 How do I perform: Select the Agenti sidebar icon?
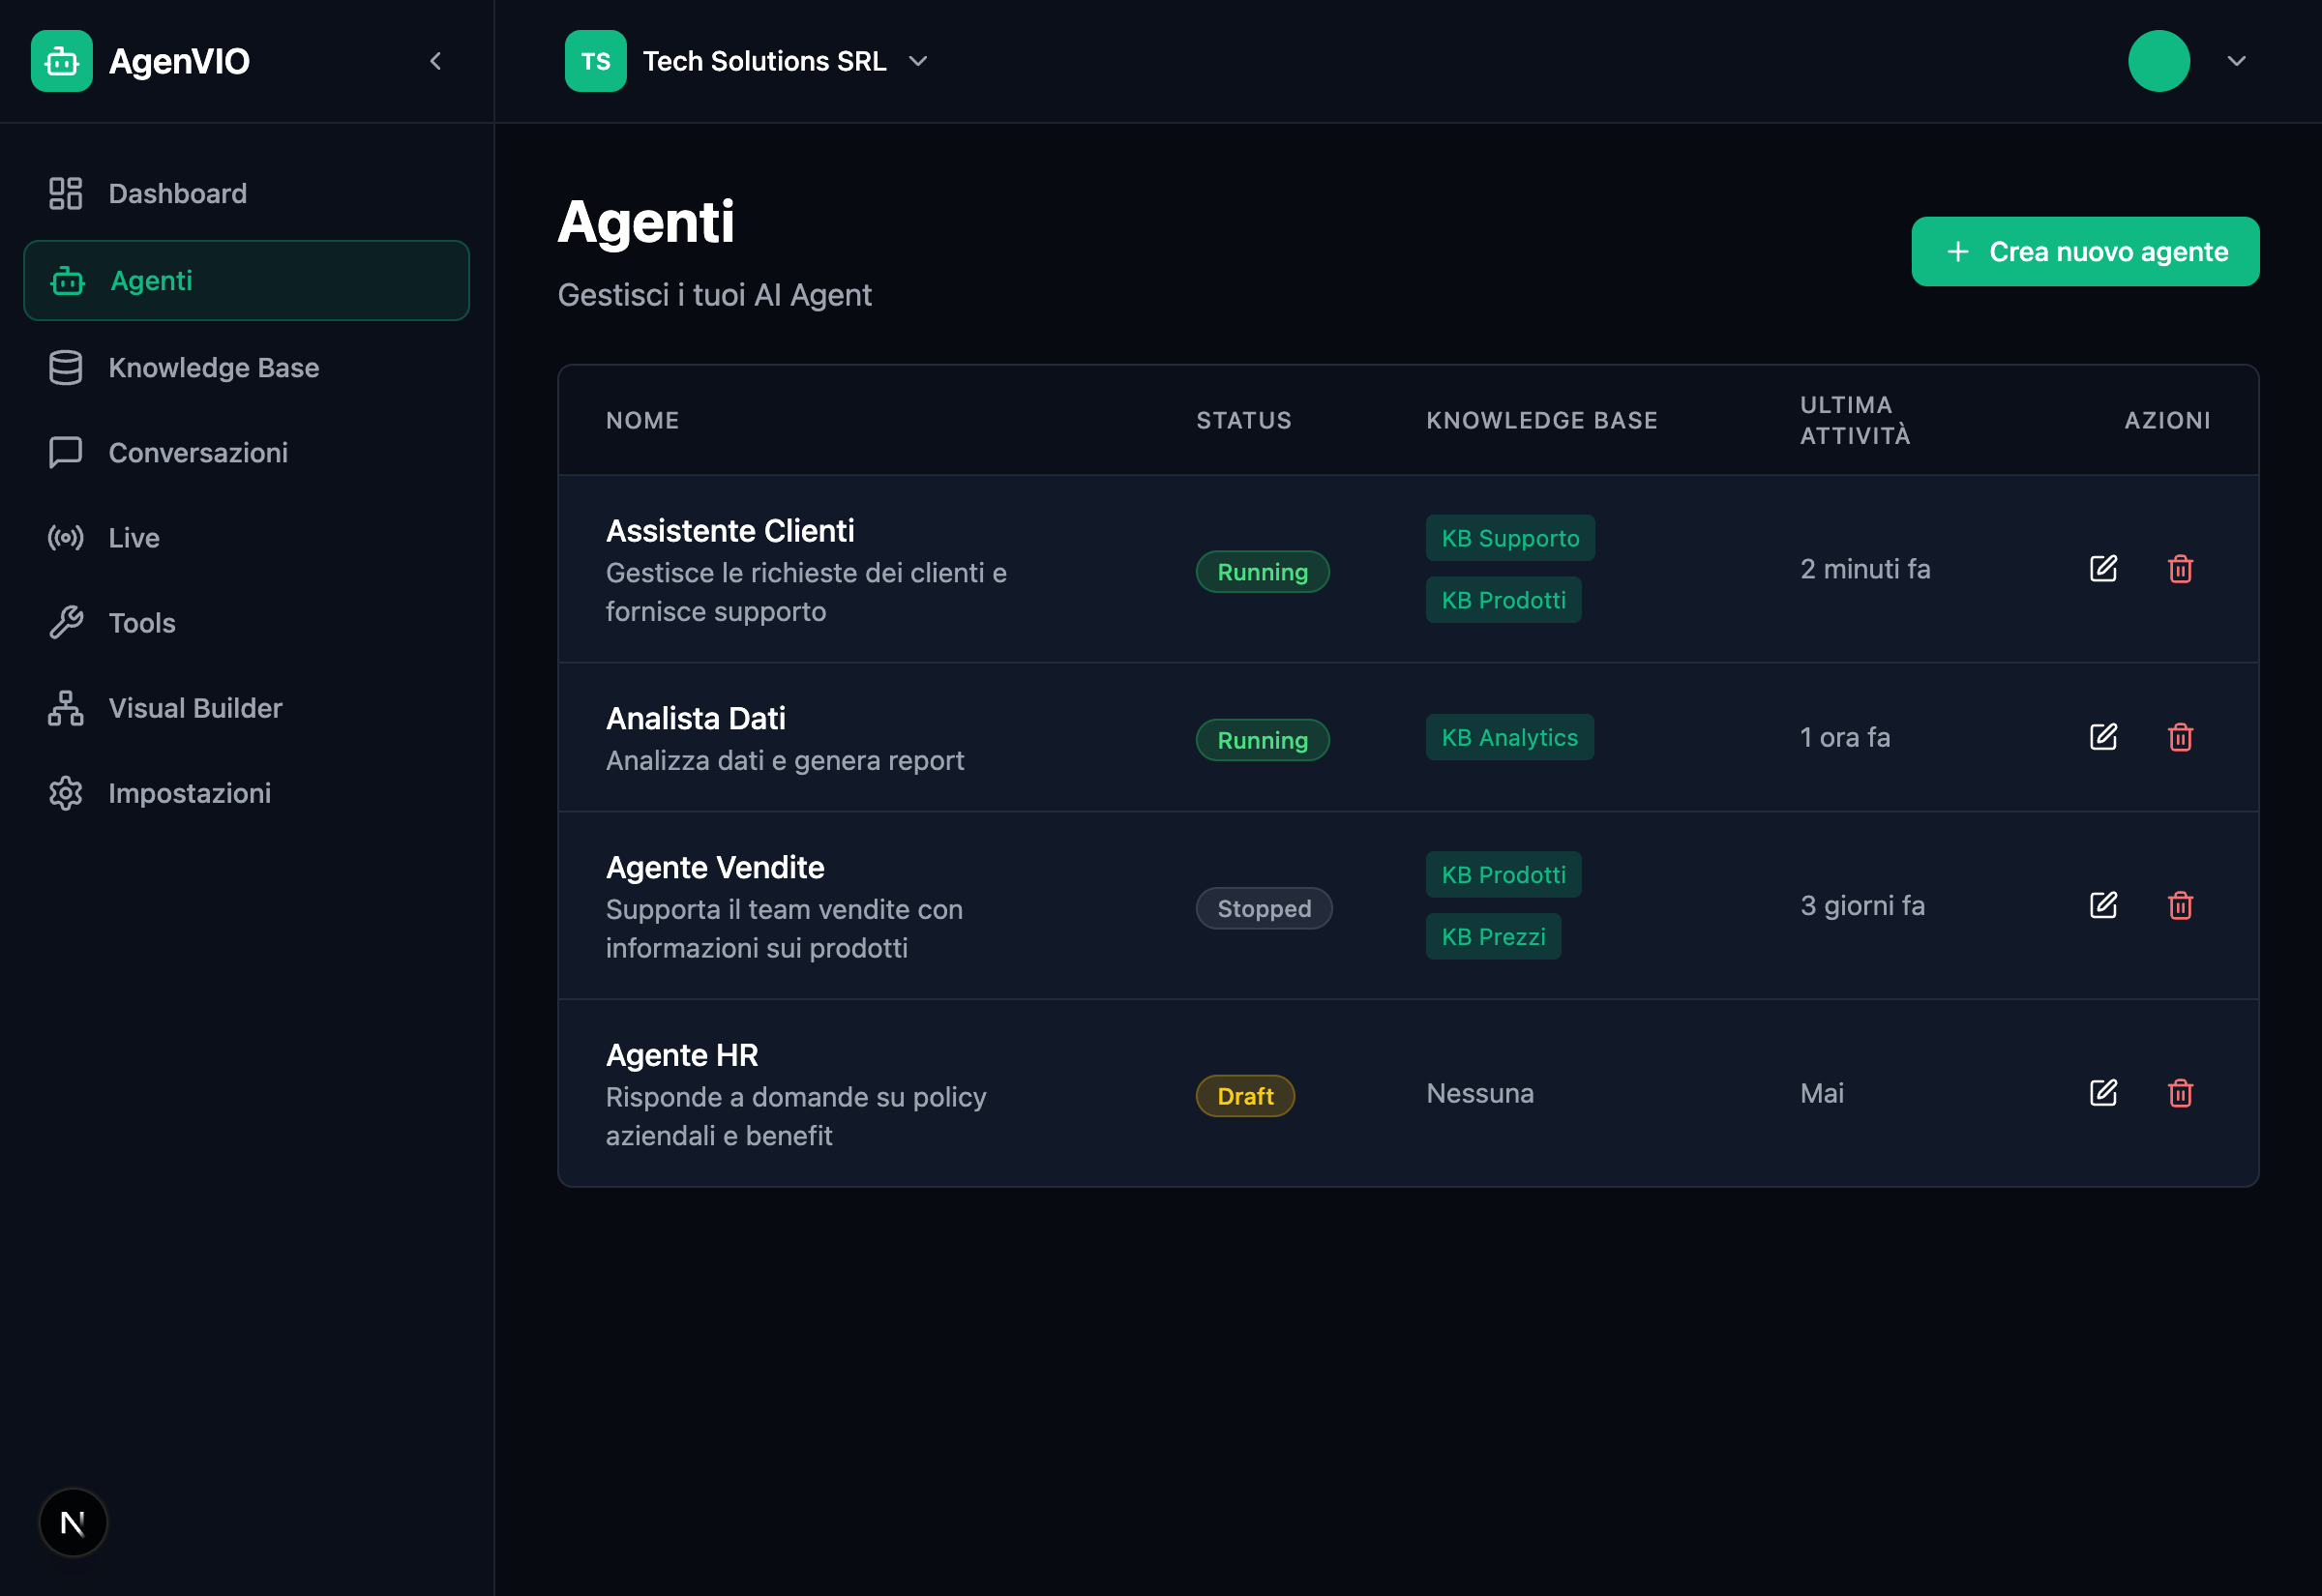point(66,281)
